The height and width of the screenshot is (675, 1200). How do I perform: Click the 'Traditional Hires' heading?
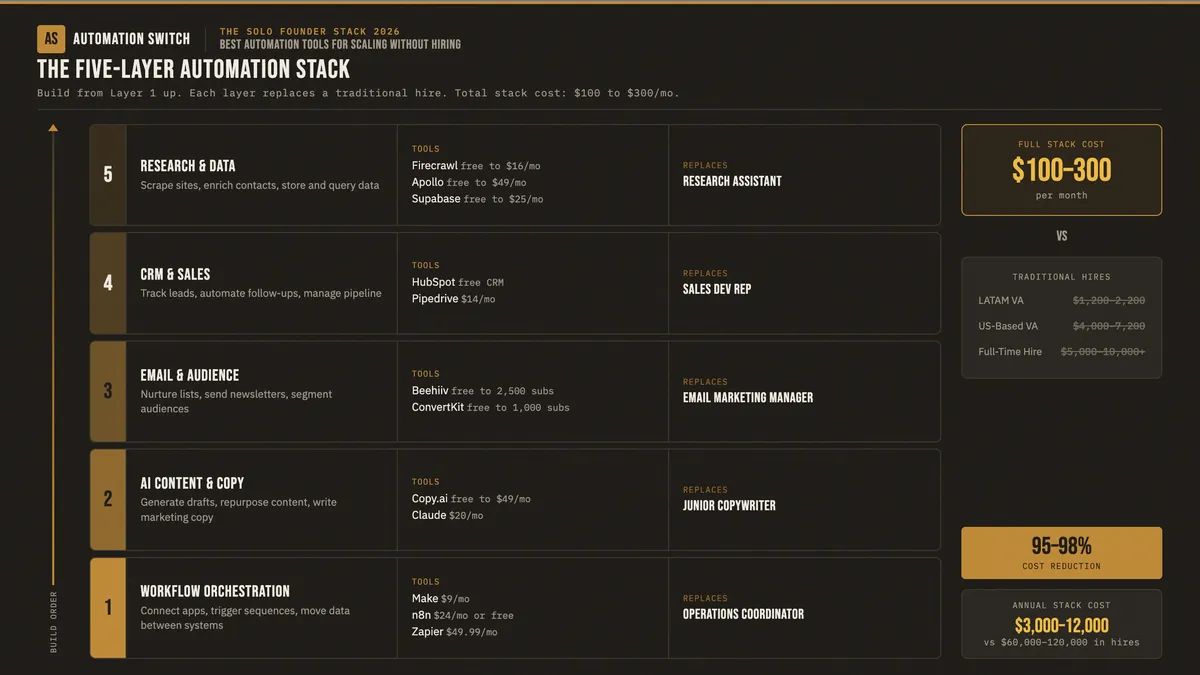click(x=1061, y=277)
